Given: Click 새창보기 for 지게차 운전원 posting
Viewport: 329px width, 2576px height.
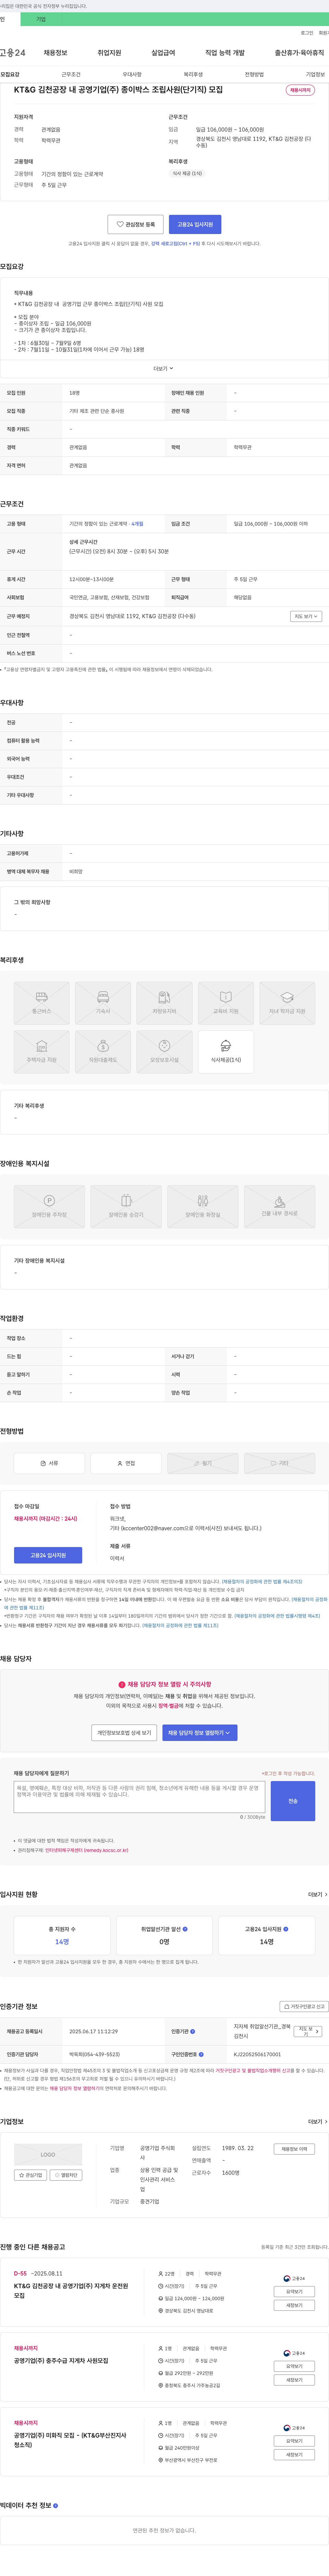Looking at the screenshot, I should click(294, 2305).
